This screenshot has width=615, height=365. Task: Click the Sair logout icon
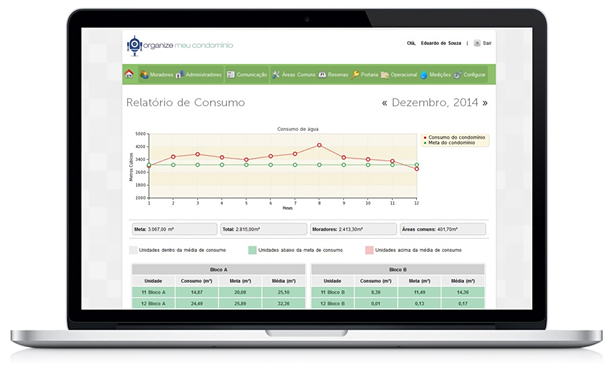coord(477,43)
